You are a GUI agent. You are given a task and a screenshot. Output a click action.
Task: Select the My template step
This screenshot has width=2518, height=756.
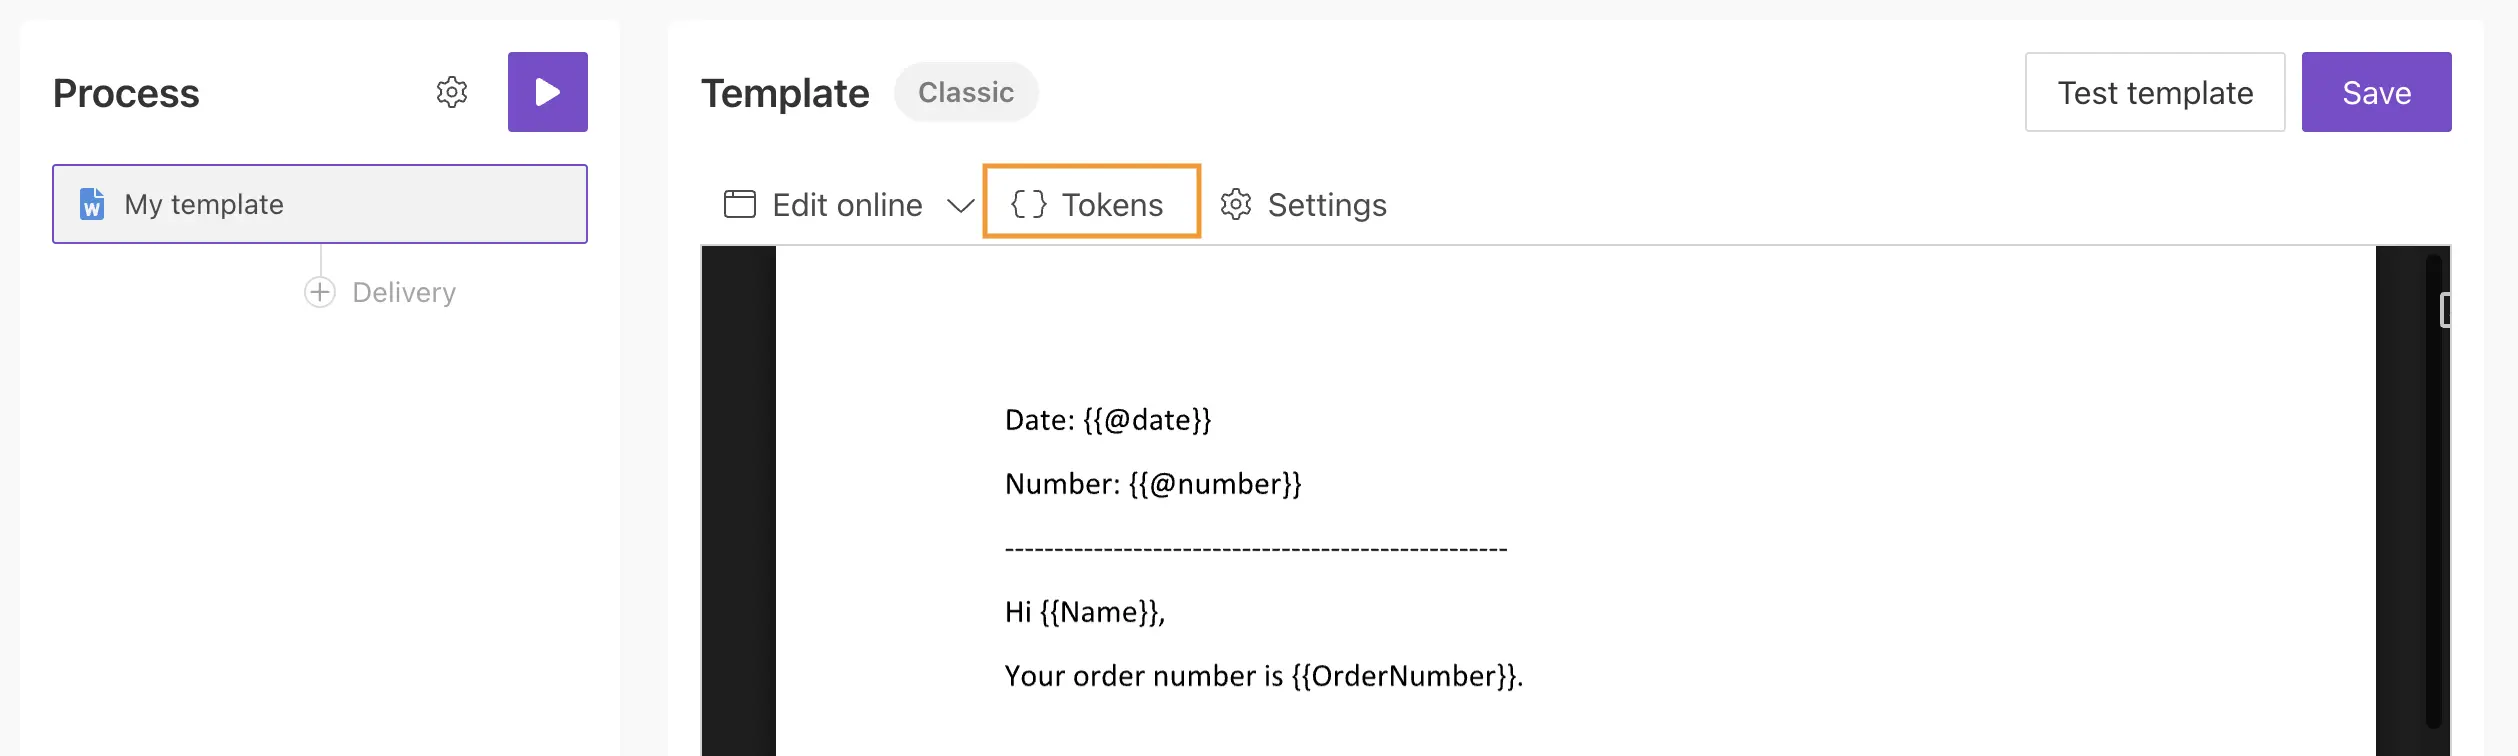319,204
